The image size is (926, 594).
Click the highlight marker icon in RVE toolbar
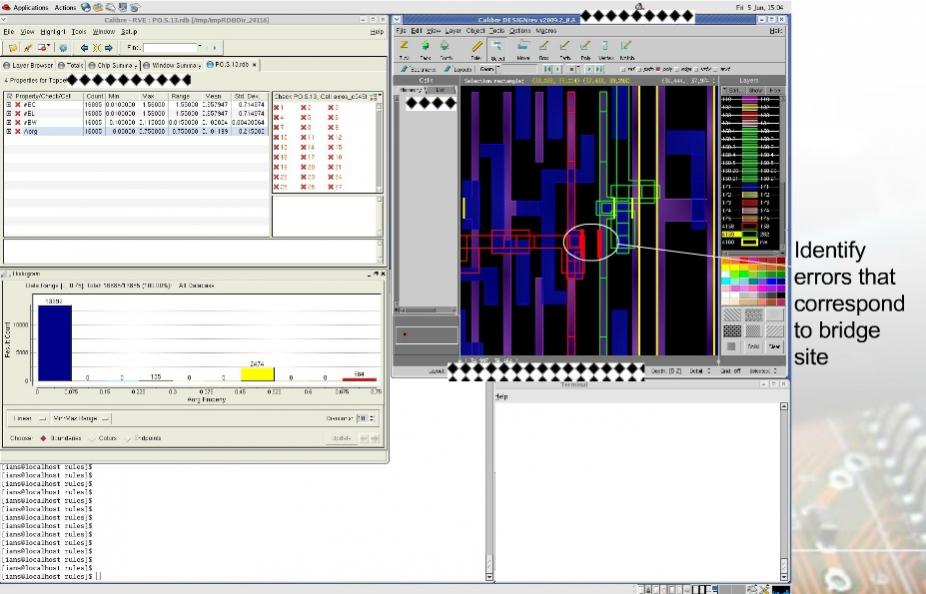pos(27,47)
